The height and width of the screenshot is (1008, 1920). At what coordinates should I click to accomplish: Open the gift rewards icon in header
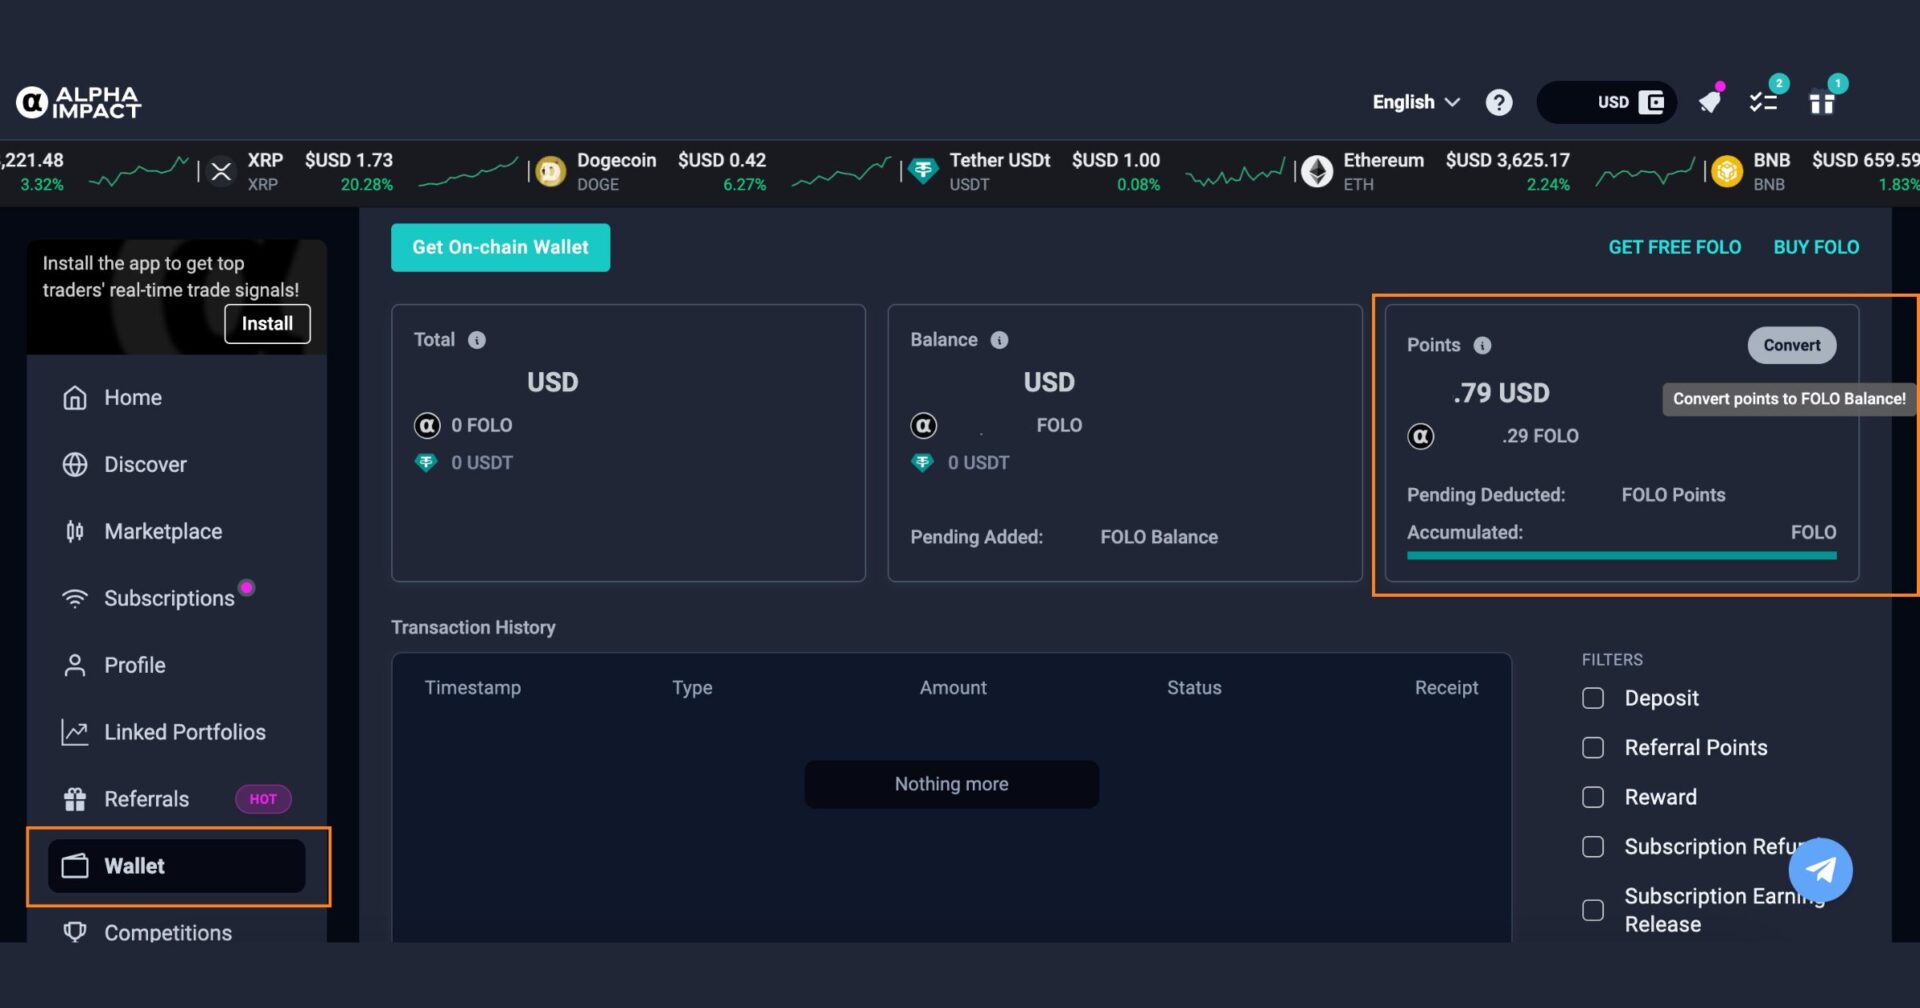coord(1822,102)
